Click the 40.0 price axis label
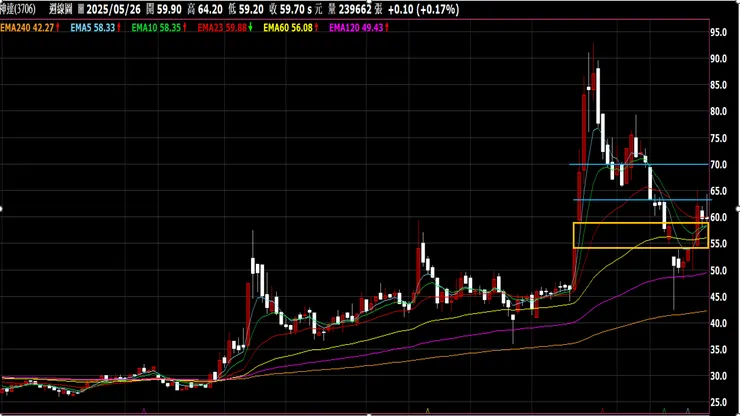The height and width of the screenshot is (416, 740). pos(718,323)
